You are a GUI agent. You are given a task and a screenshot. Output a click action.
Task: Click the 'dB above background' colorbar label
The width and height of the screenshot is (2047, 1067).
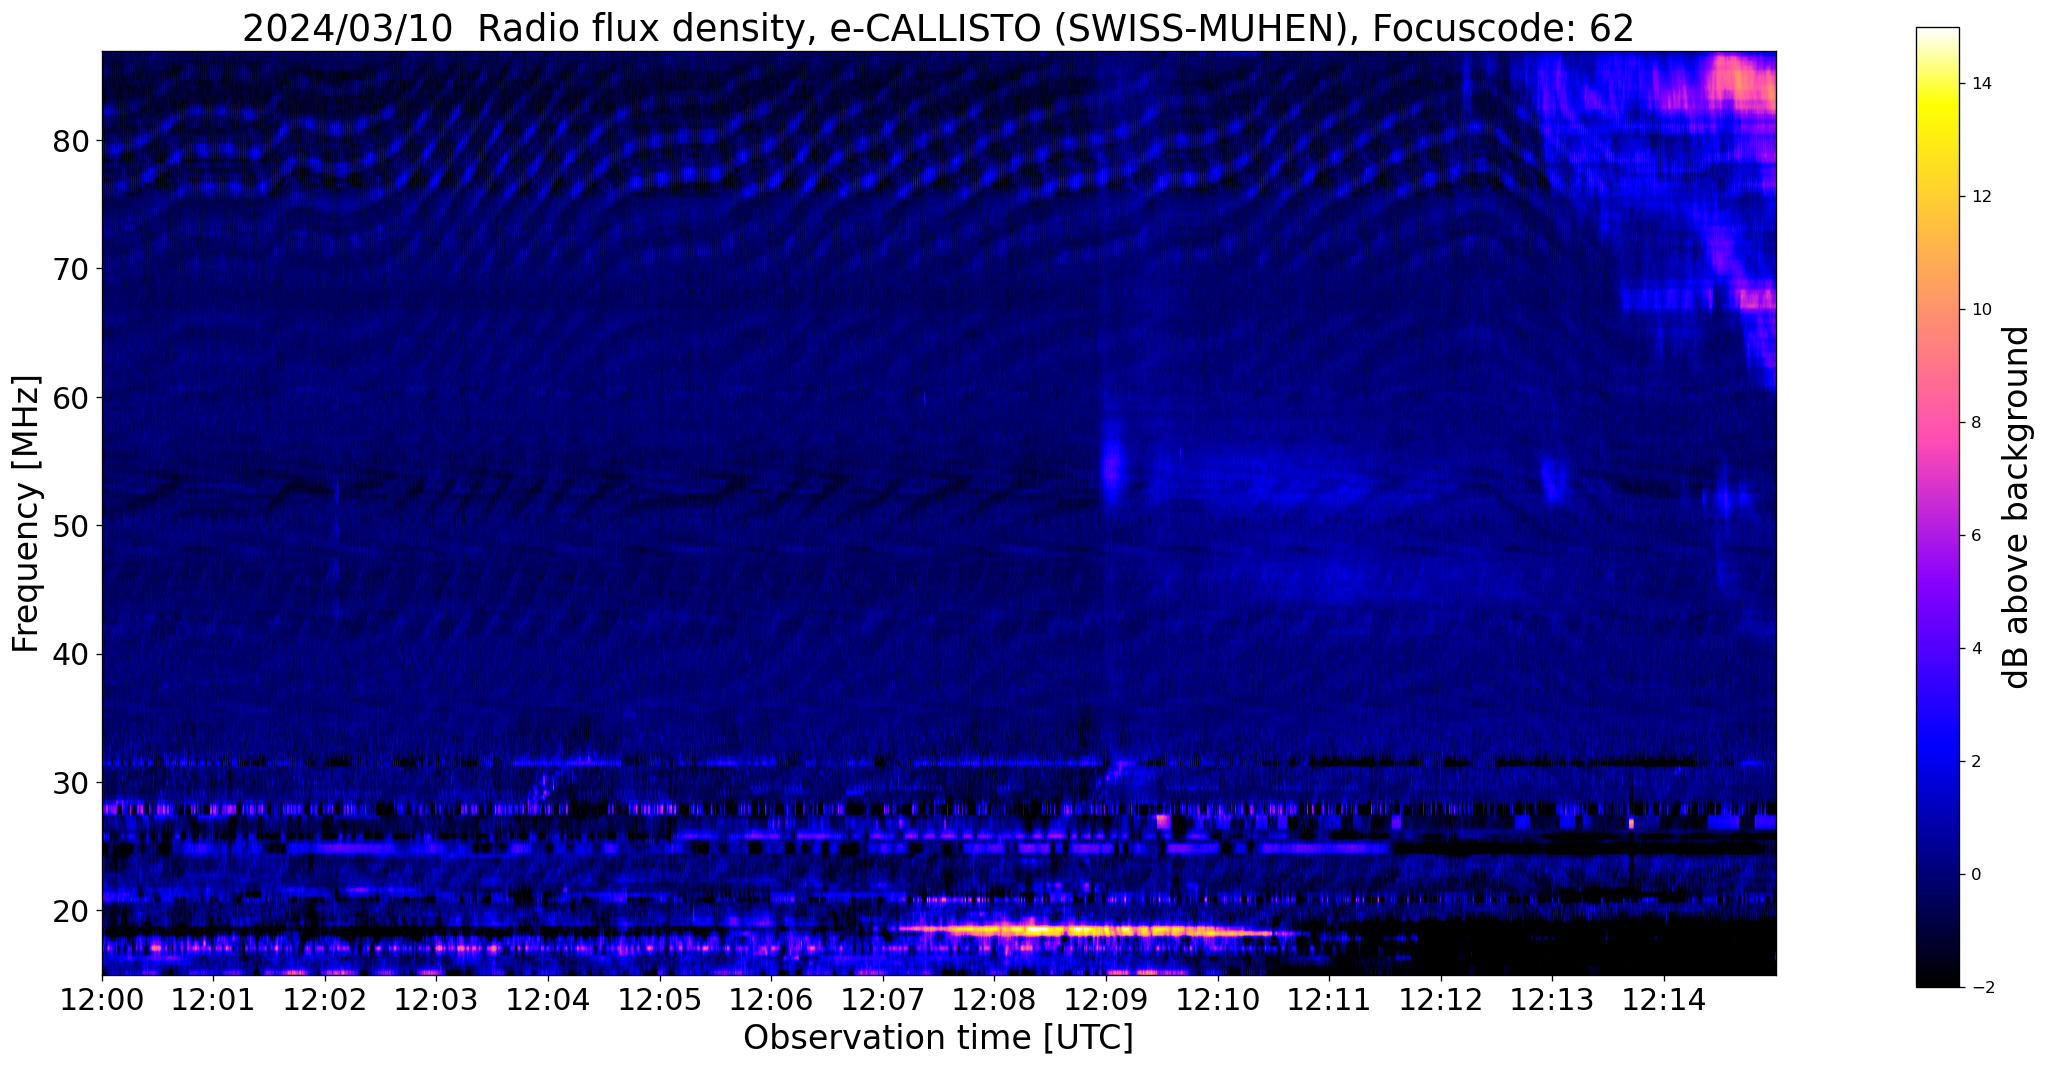coord(2017,507)
